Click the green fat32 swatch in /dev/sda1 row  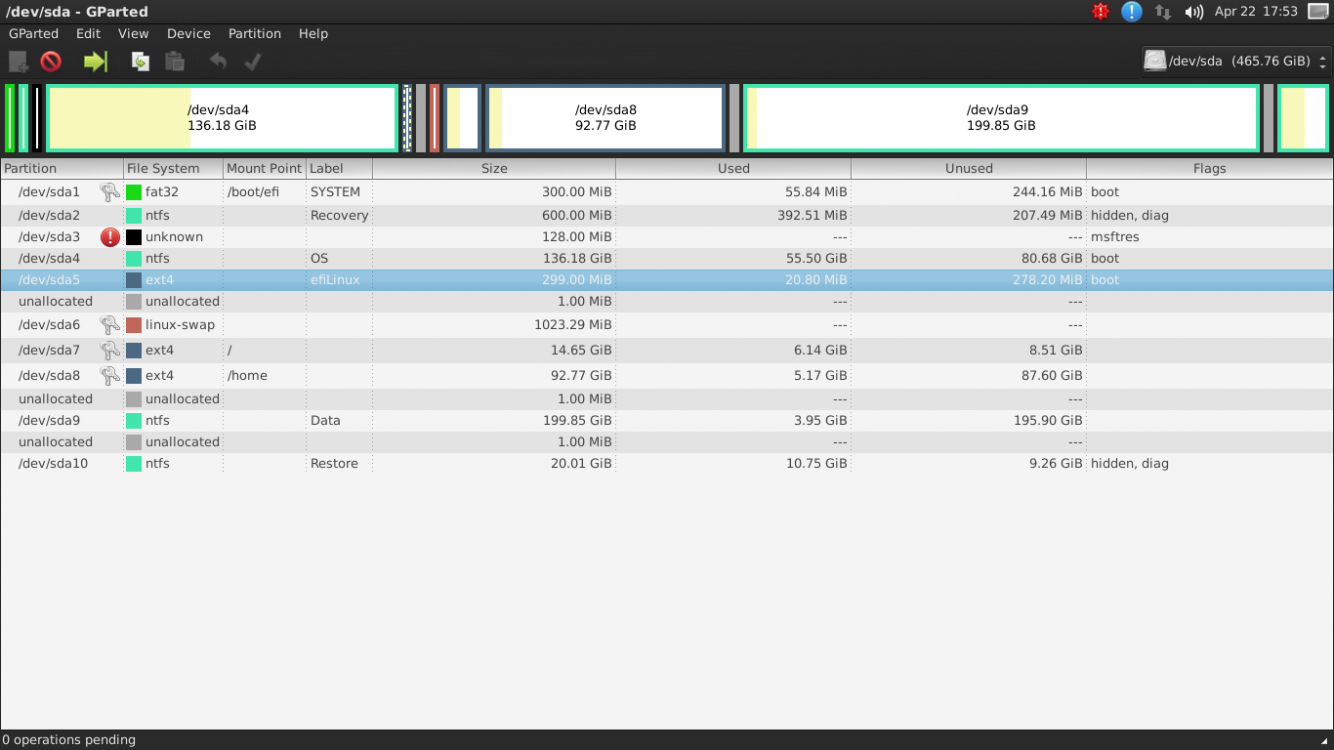pos(133,192)
